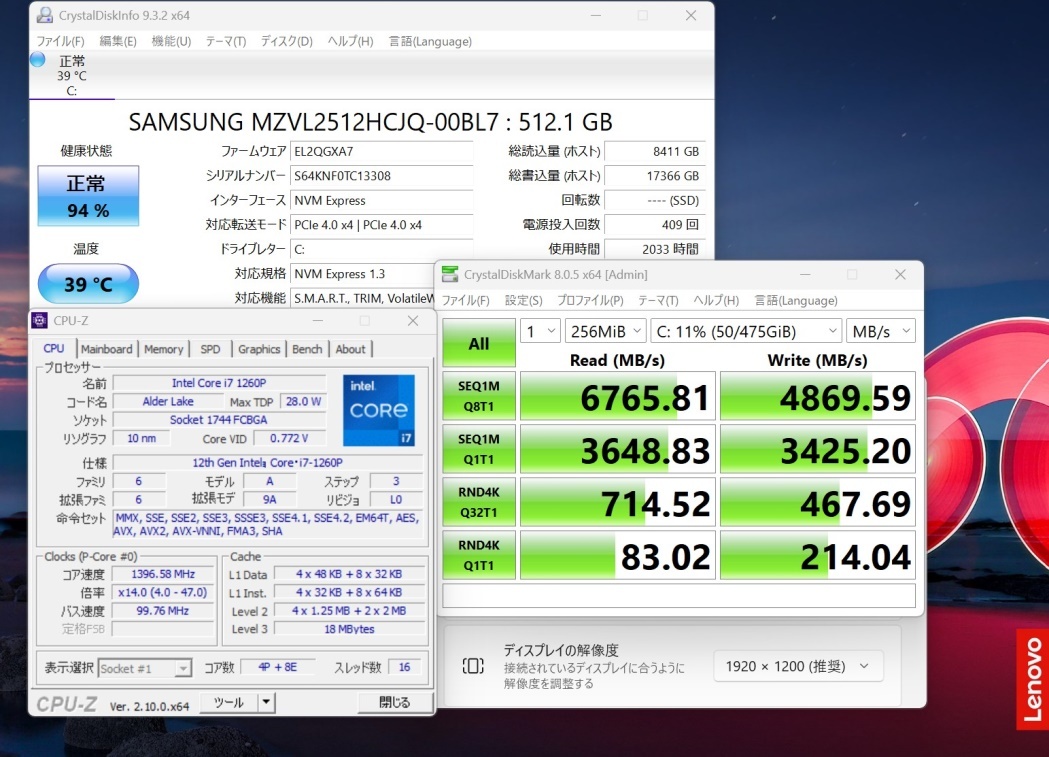Click the display resolution icon in Settings
This screenshot has height=757, width=1049.
[473, 666]
